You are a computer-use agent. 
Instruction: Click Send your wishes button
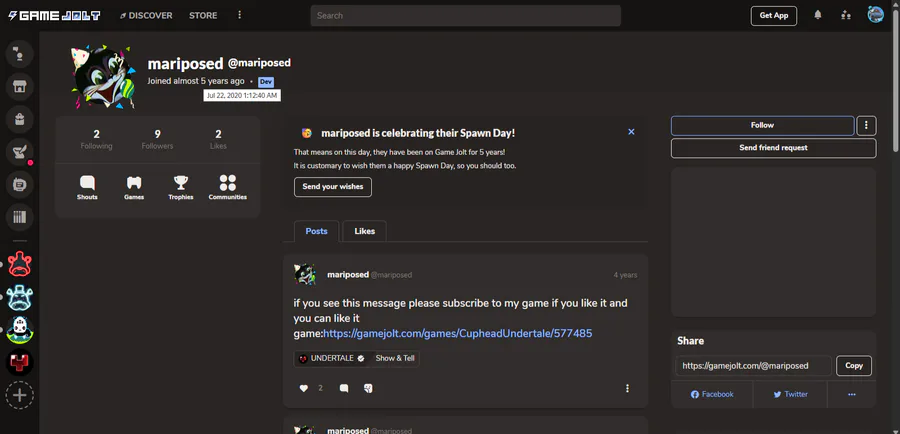pos(333,187)
